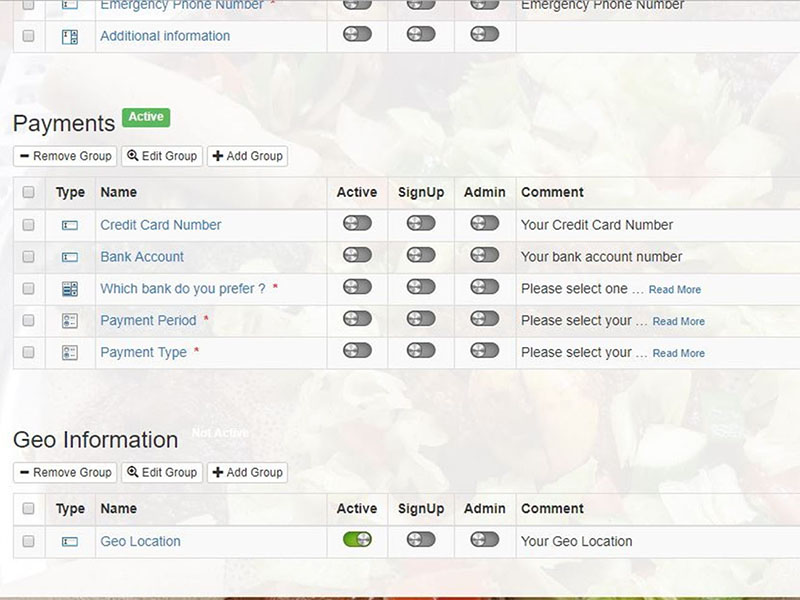800x600 pixels.
Task: Expand 'Read More' for the Payment Type comment
Action: [x=679, y=353]
